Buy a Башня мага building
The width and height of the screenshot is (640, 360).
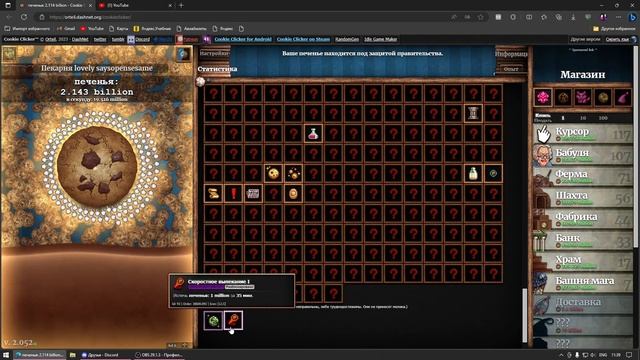583,283
